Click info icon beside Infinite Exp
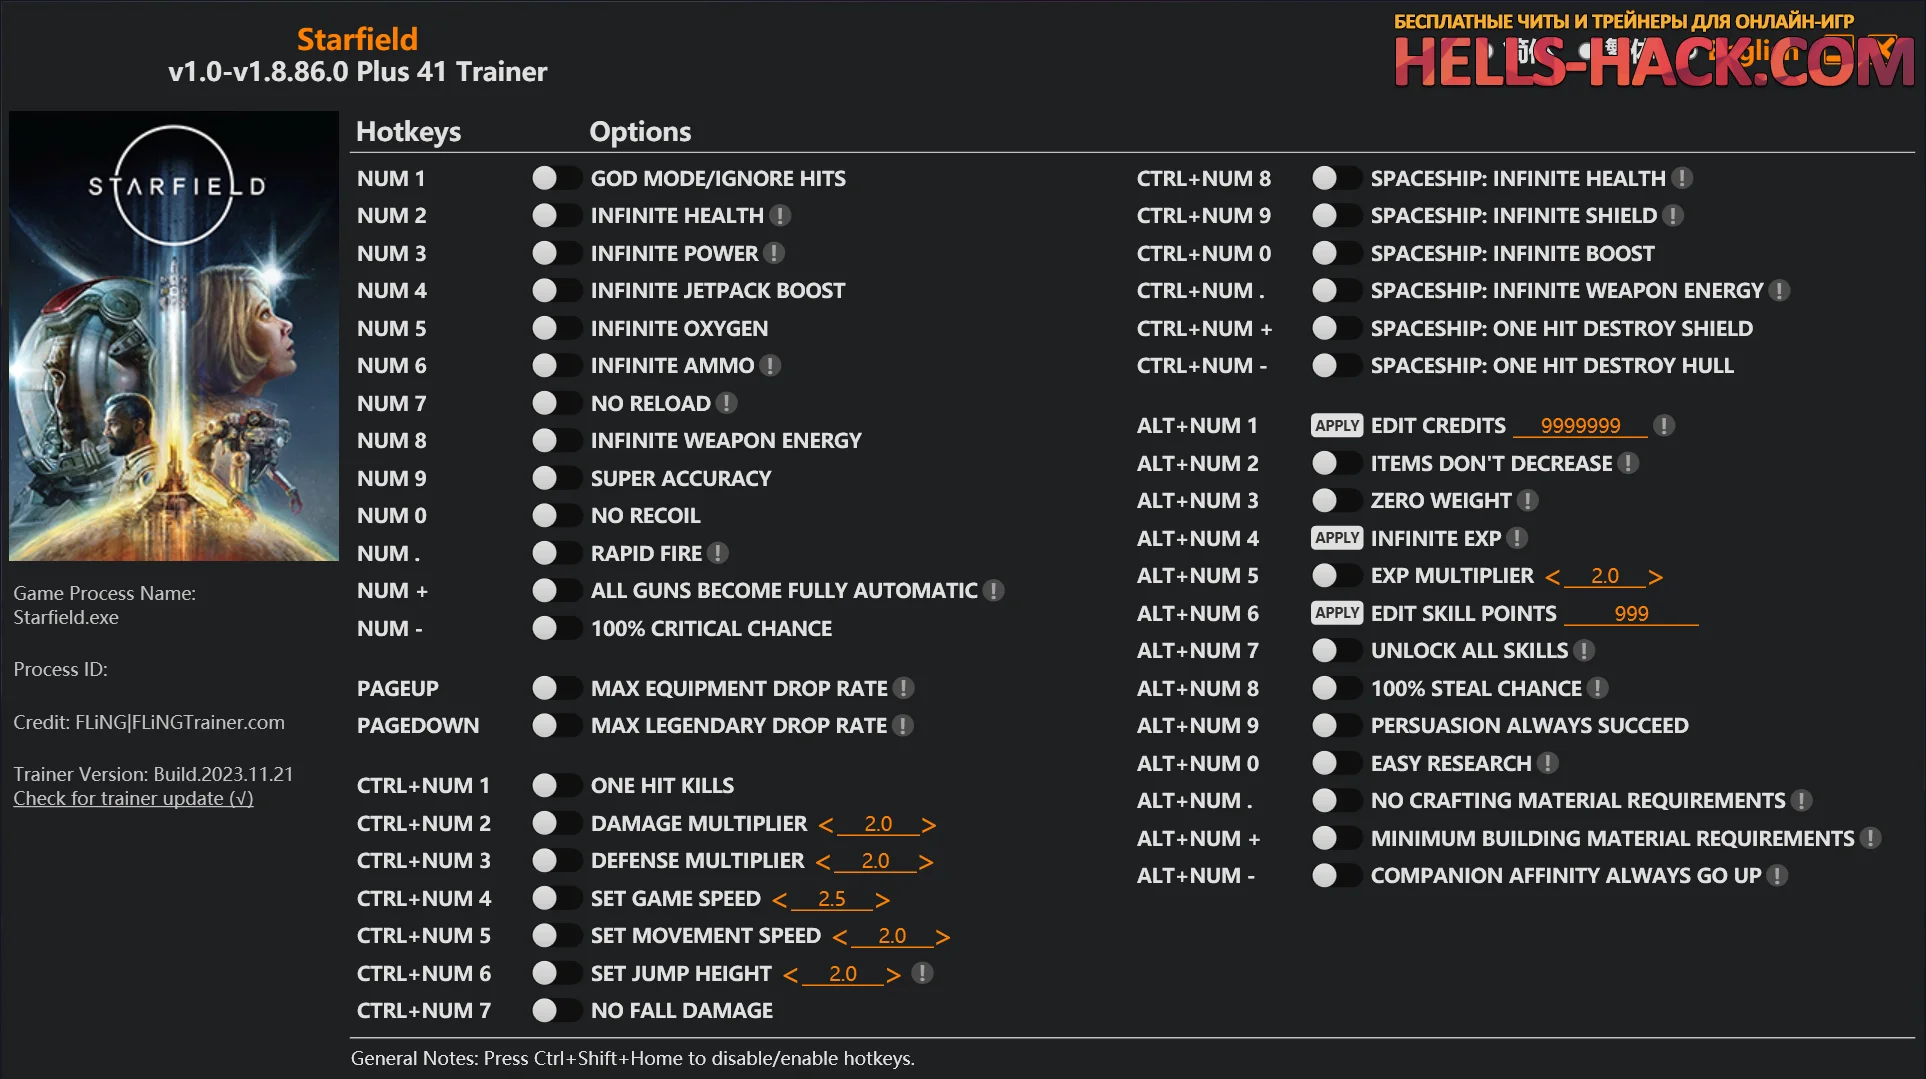Screen dimensions: 1926x1079 [x=1517, y=538]
